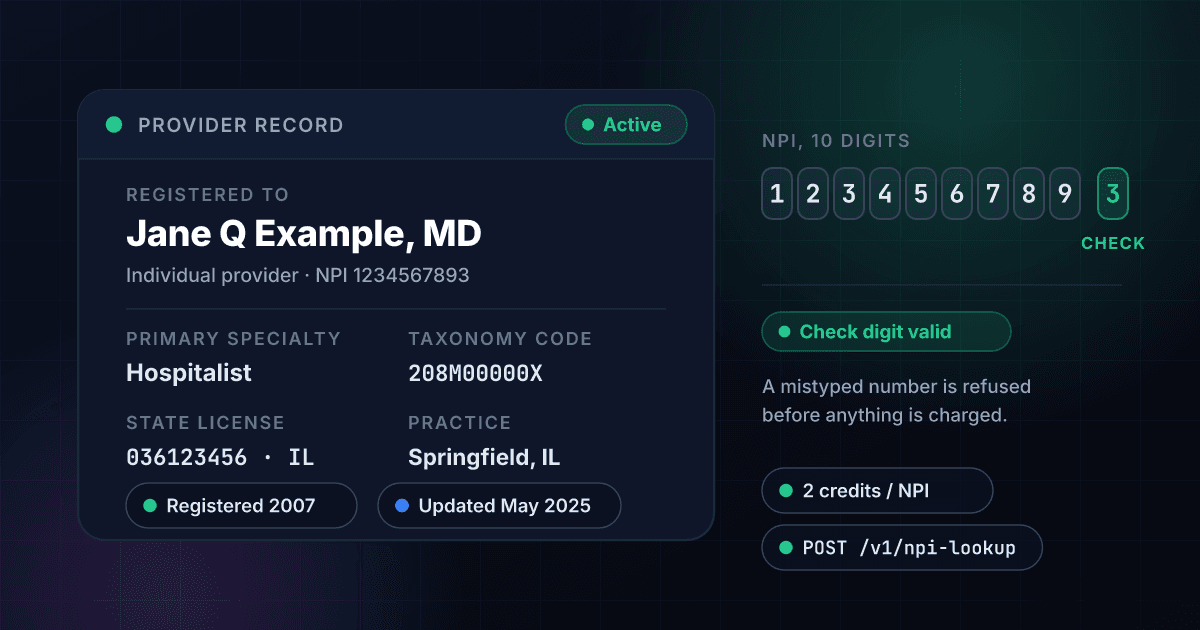Viewport: 1200px width, 630px height.
Task: Click the Updated May 2025 pill
Action: coord(499,506)
